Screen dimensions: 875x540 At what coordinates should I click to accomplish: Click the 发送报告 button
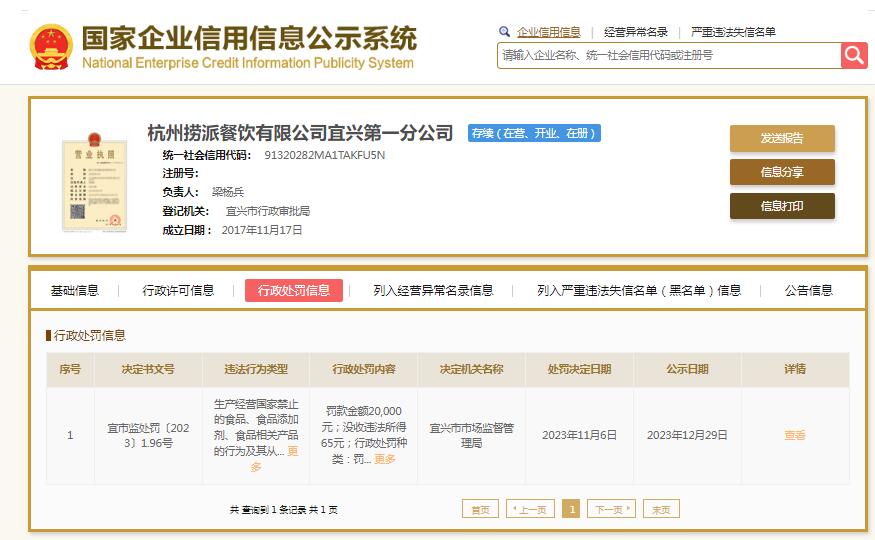coord(782,138)
